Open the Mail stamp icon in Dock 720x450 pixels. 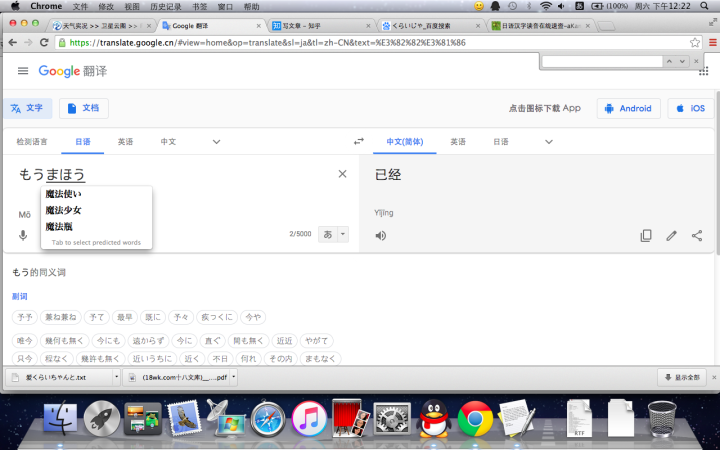pyautogui.click(x=184, y=419)
